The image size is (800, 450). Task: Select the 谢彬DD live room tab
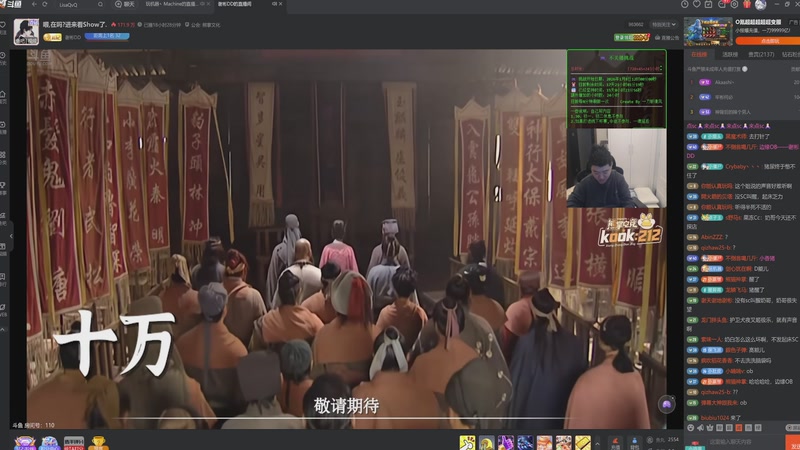tap(235, 4)
